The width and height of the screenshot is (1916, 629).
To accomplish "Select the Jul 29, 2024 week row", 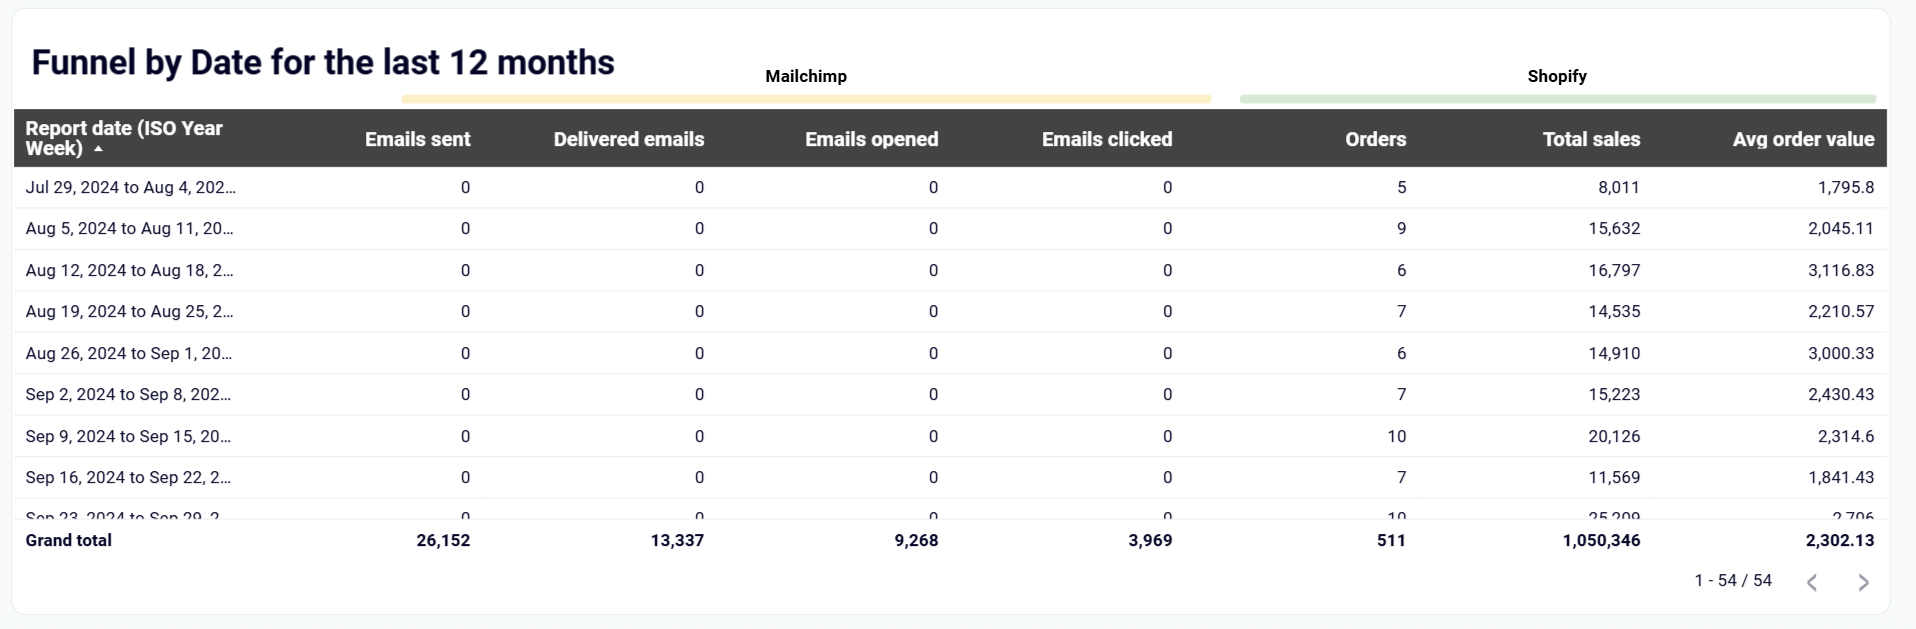I will pyautogui.click(x=130, y=187).
